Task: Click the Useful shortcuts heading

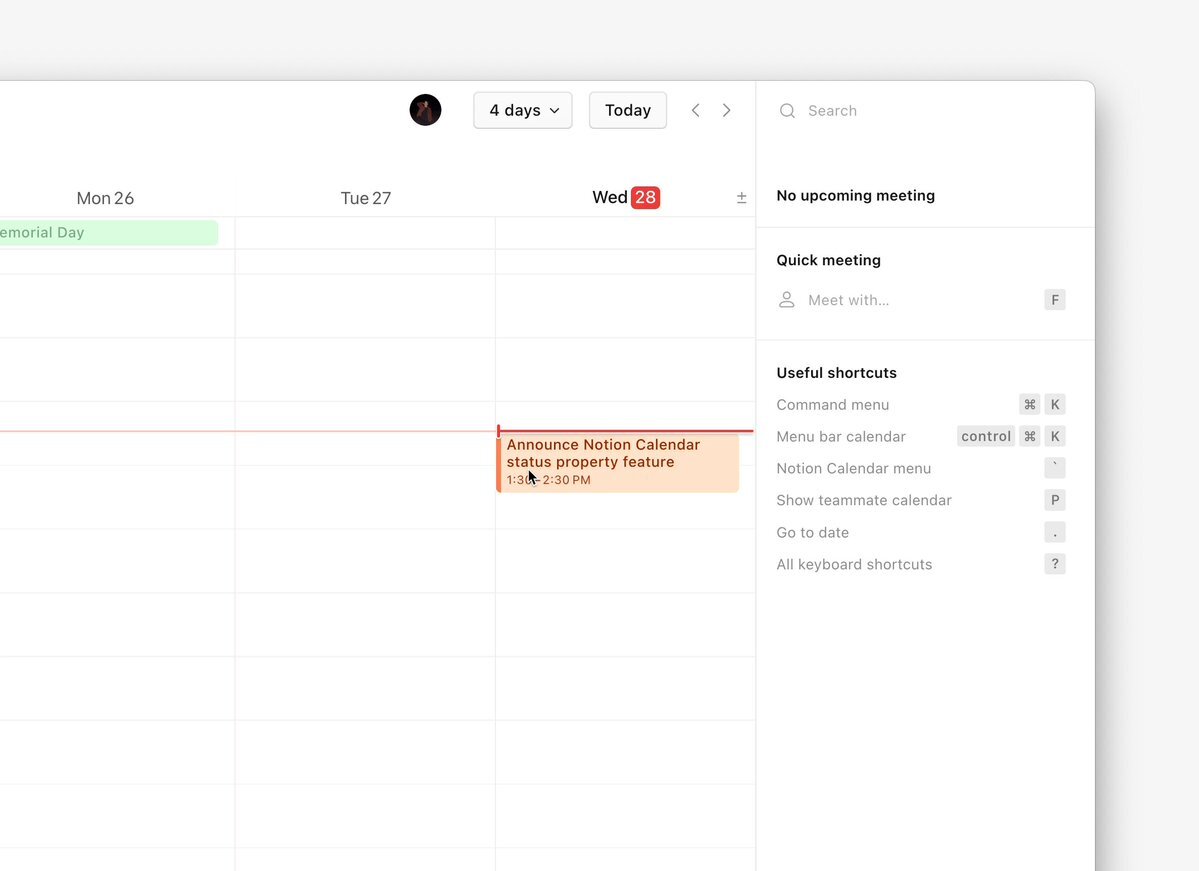Action: click(837, 373)
